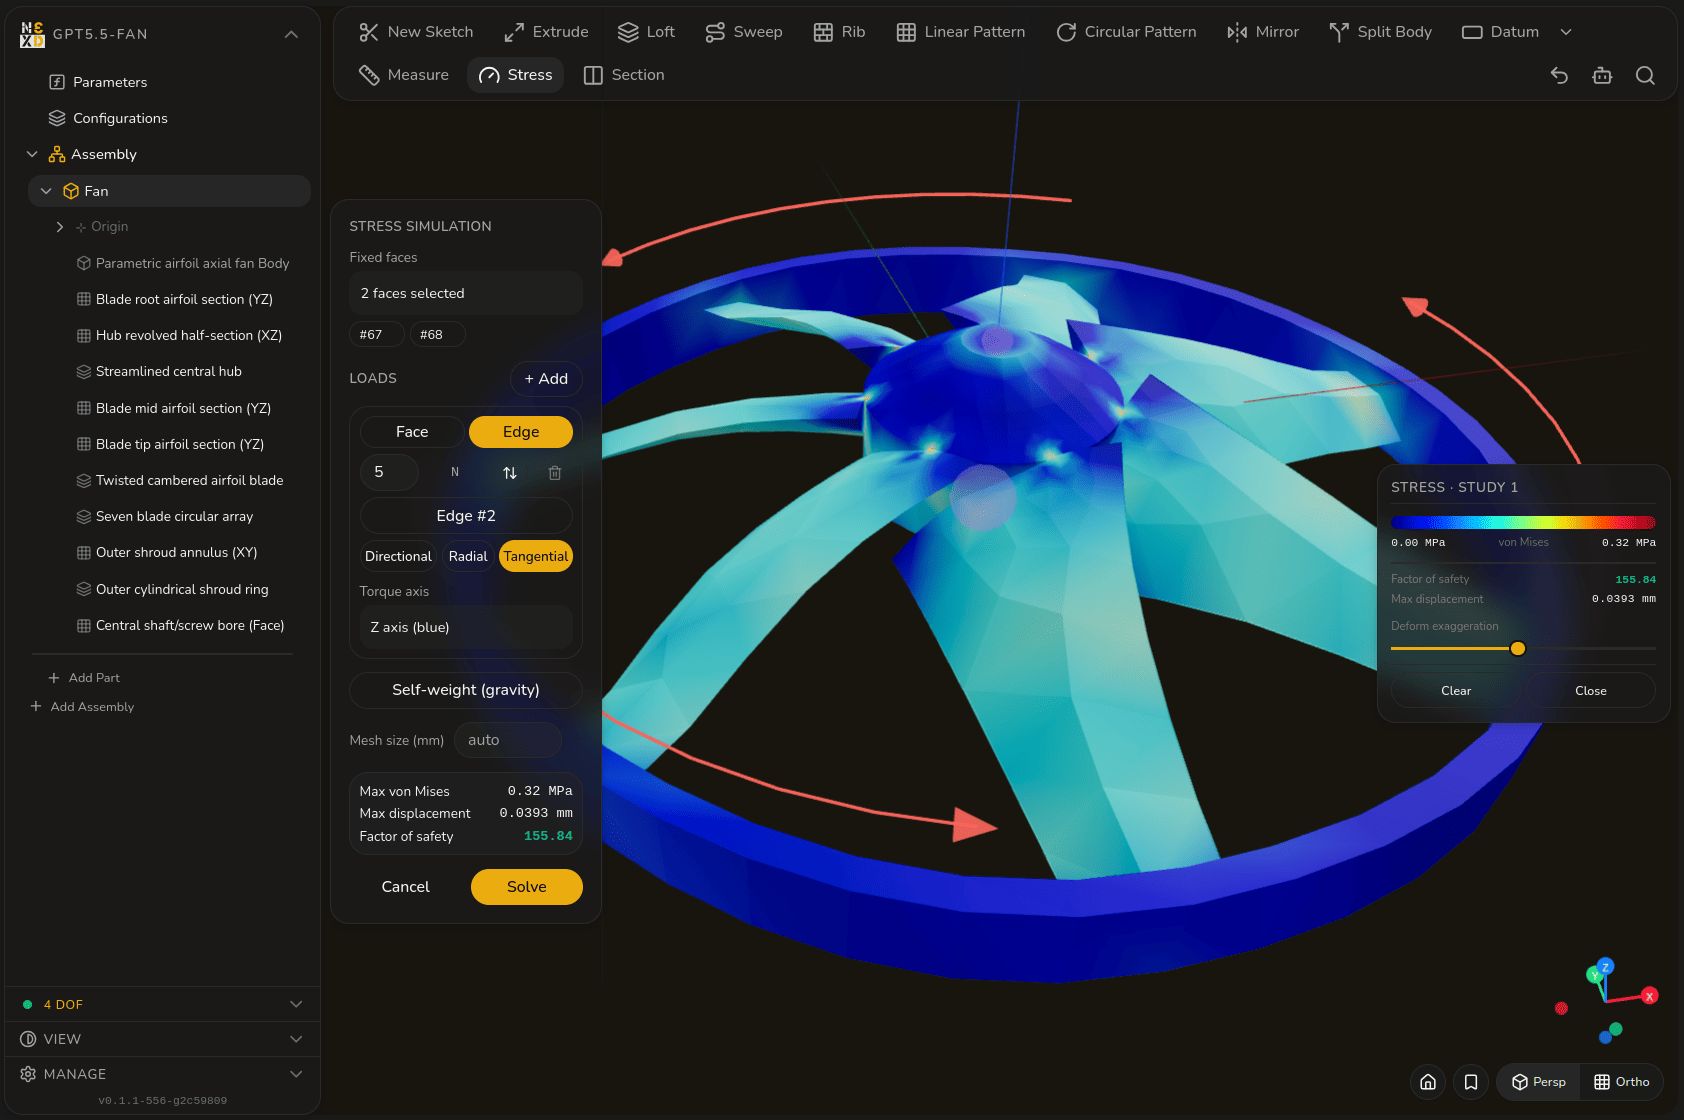Click the home view icon
Screen dimensions: 1684x1120
[x=1428, y=1082]
